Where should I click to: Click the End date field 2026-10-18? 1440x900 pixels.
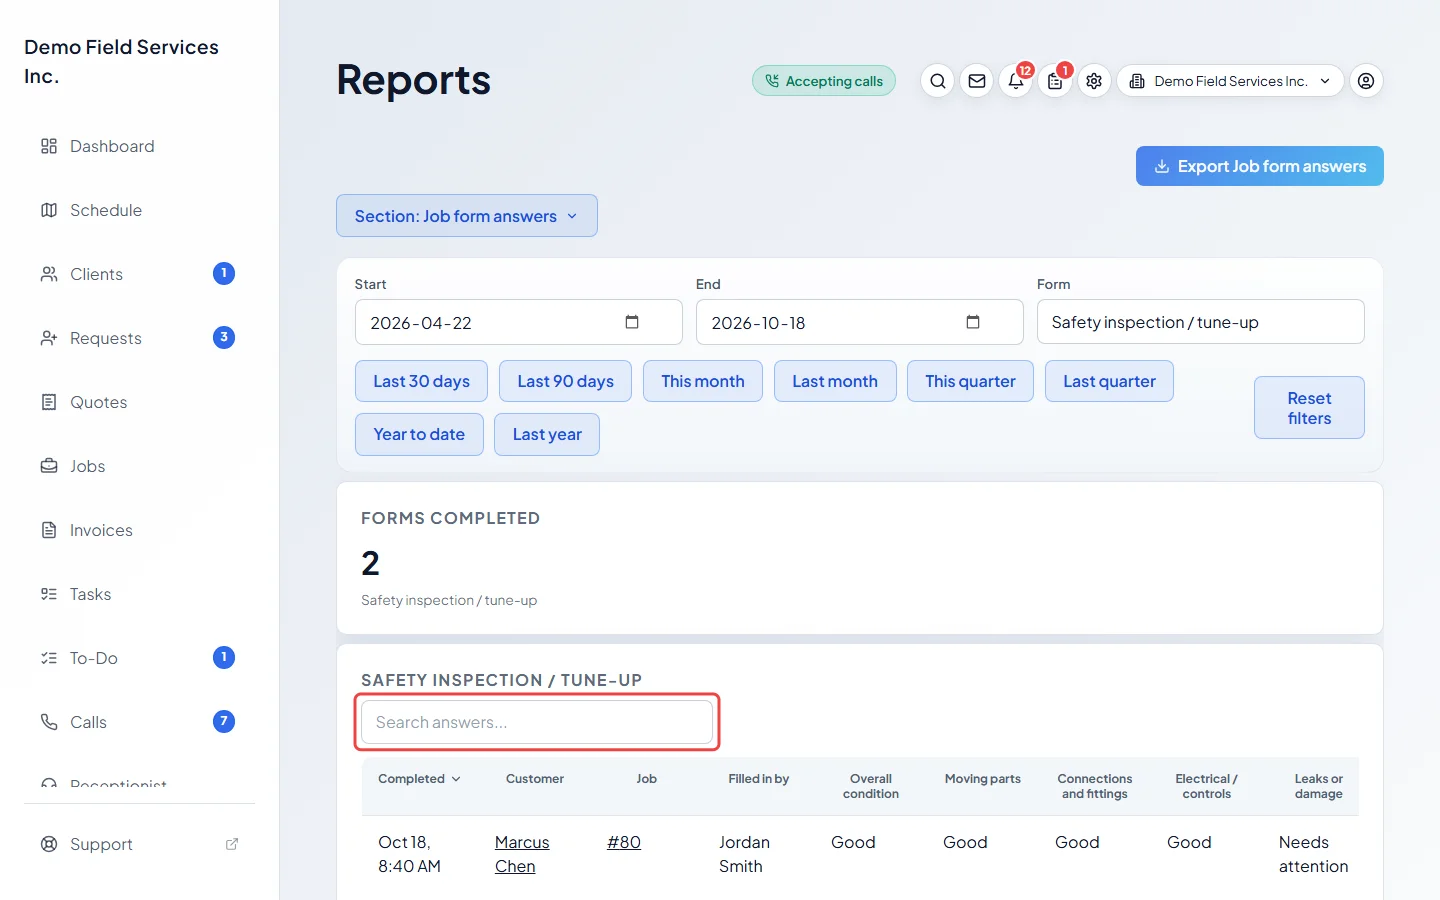pyautogui.click(x=859, y=322)
